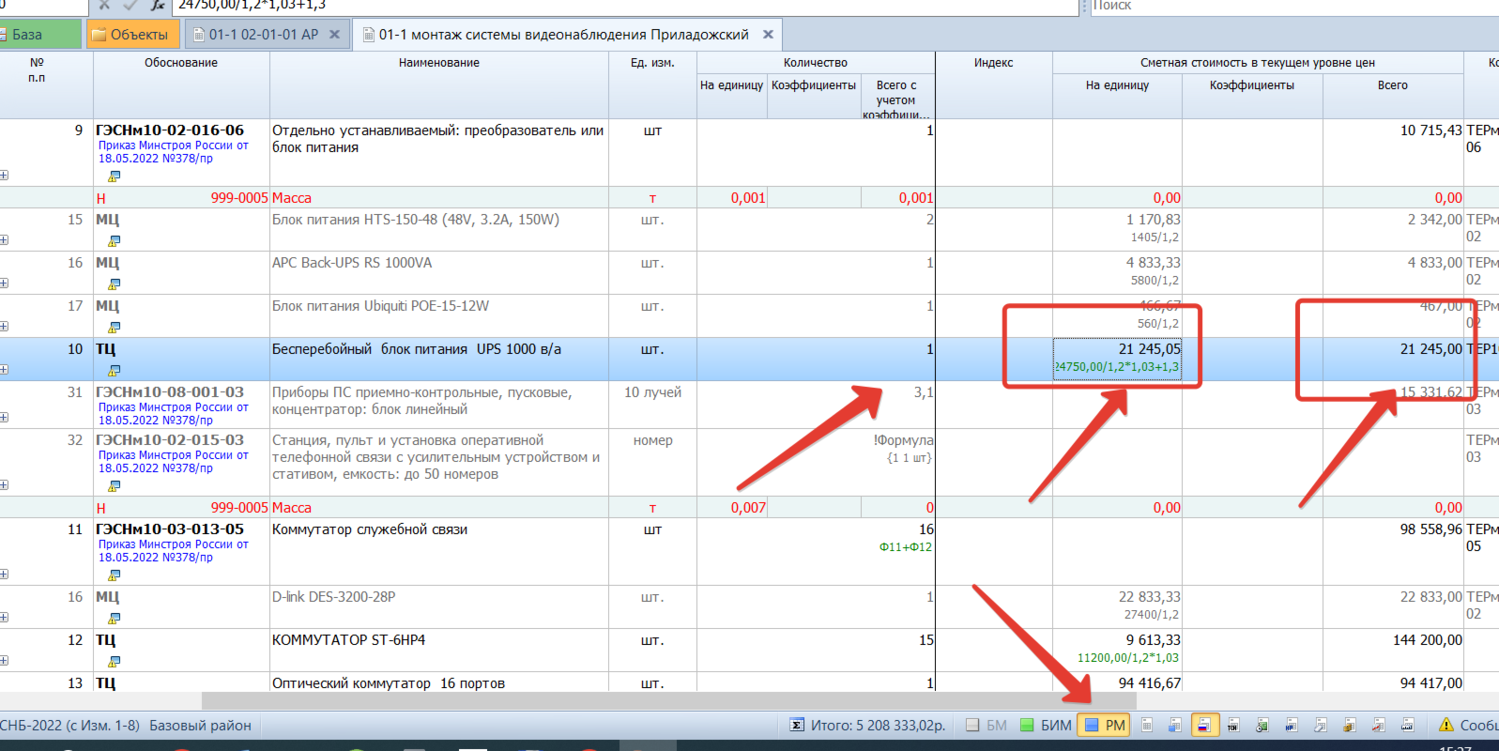Image resolution: width=1499 pixels, height=751 pixels.
Task: Click the coins document status bar icon
Action: [1350, 725]
